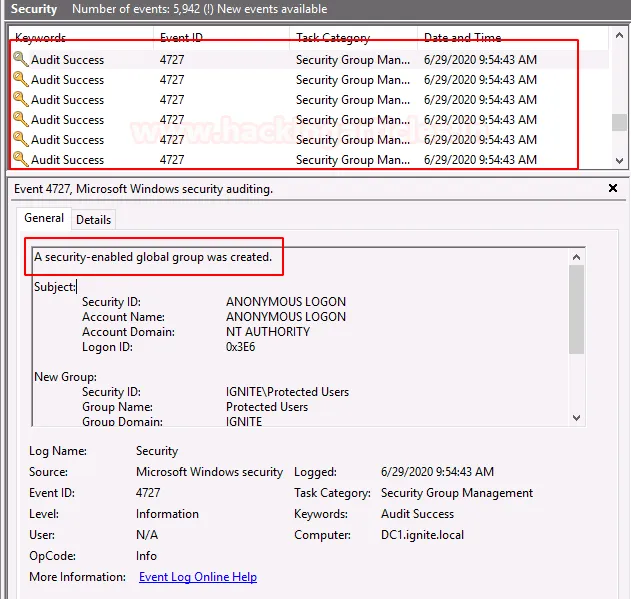Sort events by the Event ID column header

[x=181, y=38]
